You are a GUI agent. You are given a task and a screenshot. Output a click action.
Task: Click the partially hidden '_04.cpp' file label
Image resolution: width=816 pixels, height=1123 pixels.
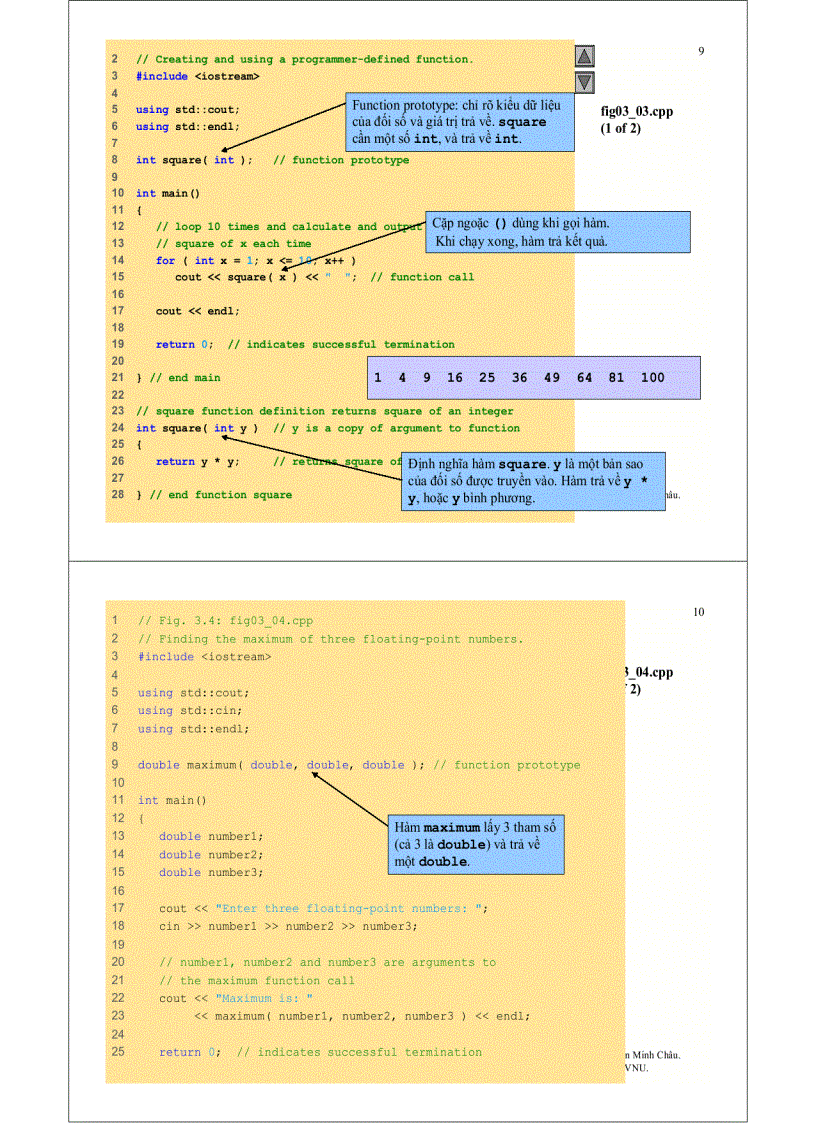click(x=648, y=672)
